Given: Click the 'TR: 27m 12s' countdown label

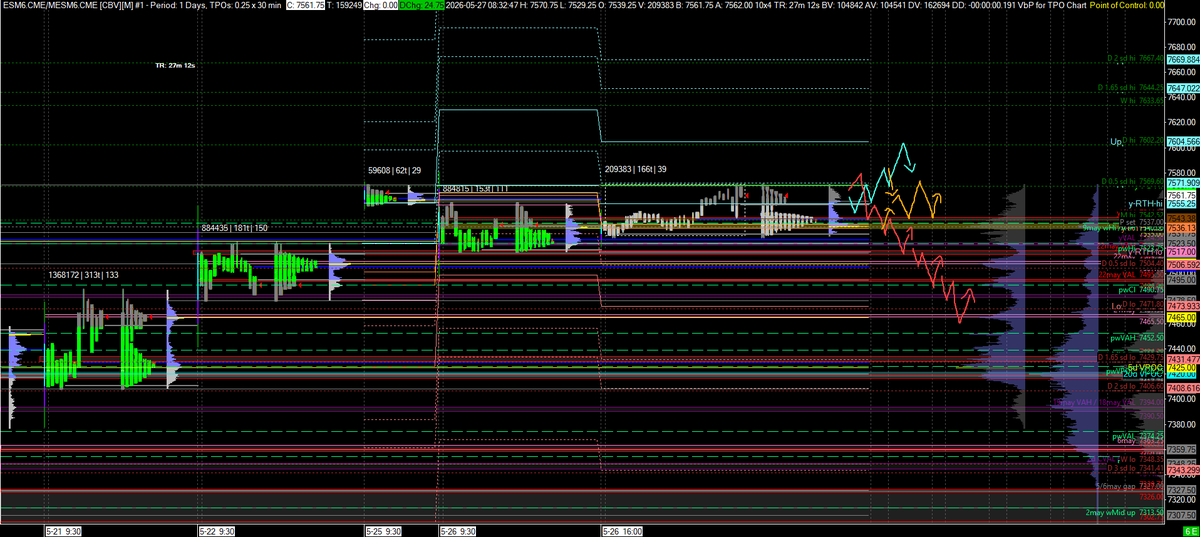Looking at the screenshot, I should click(x=174, y=65).
